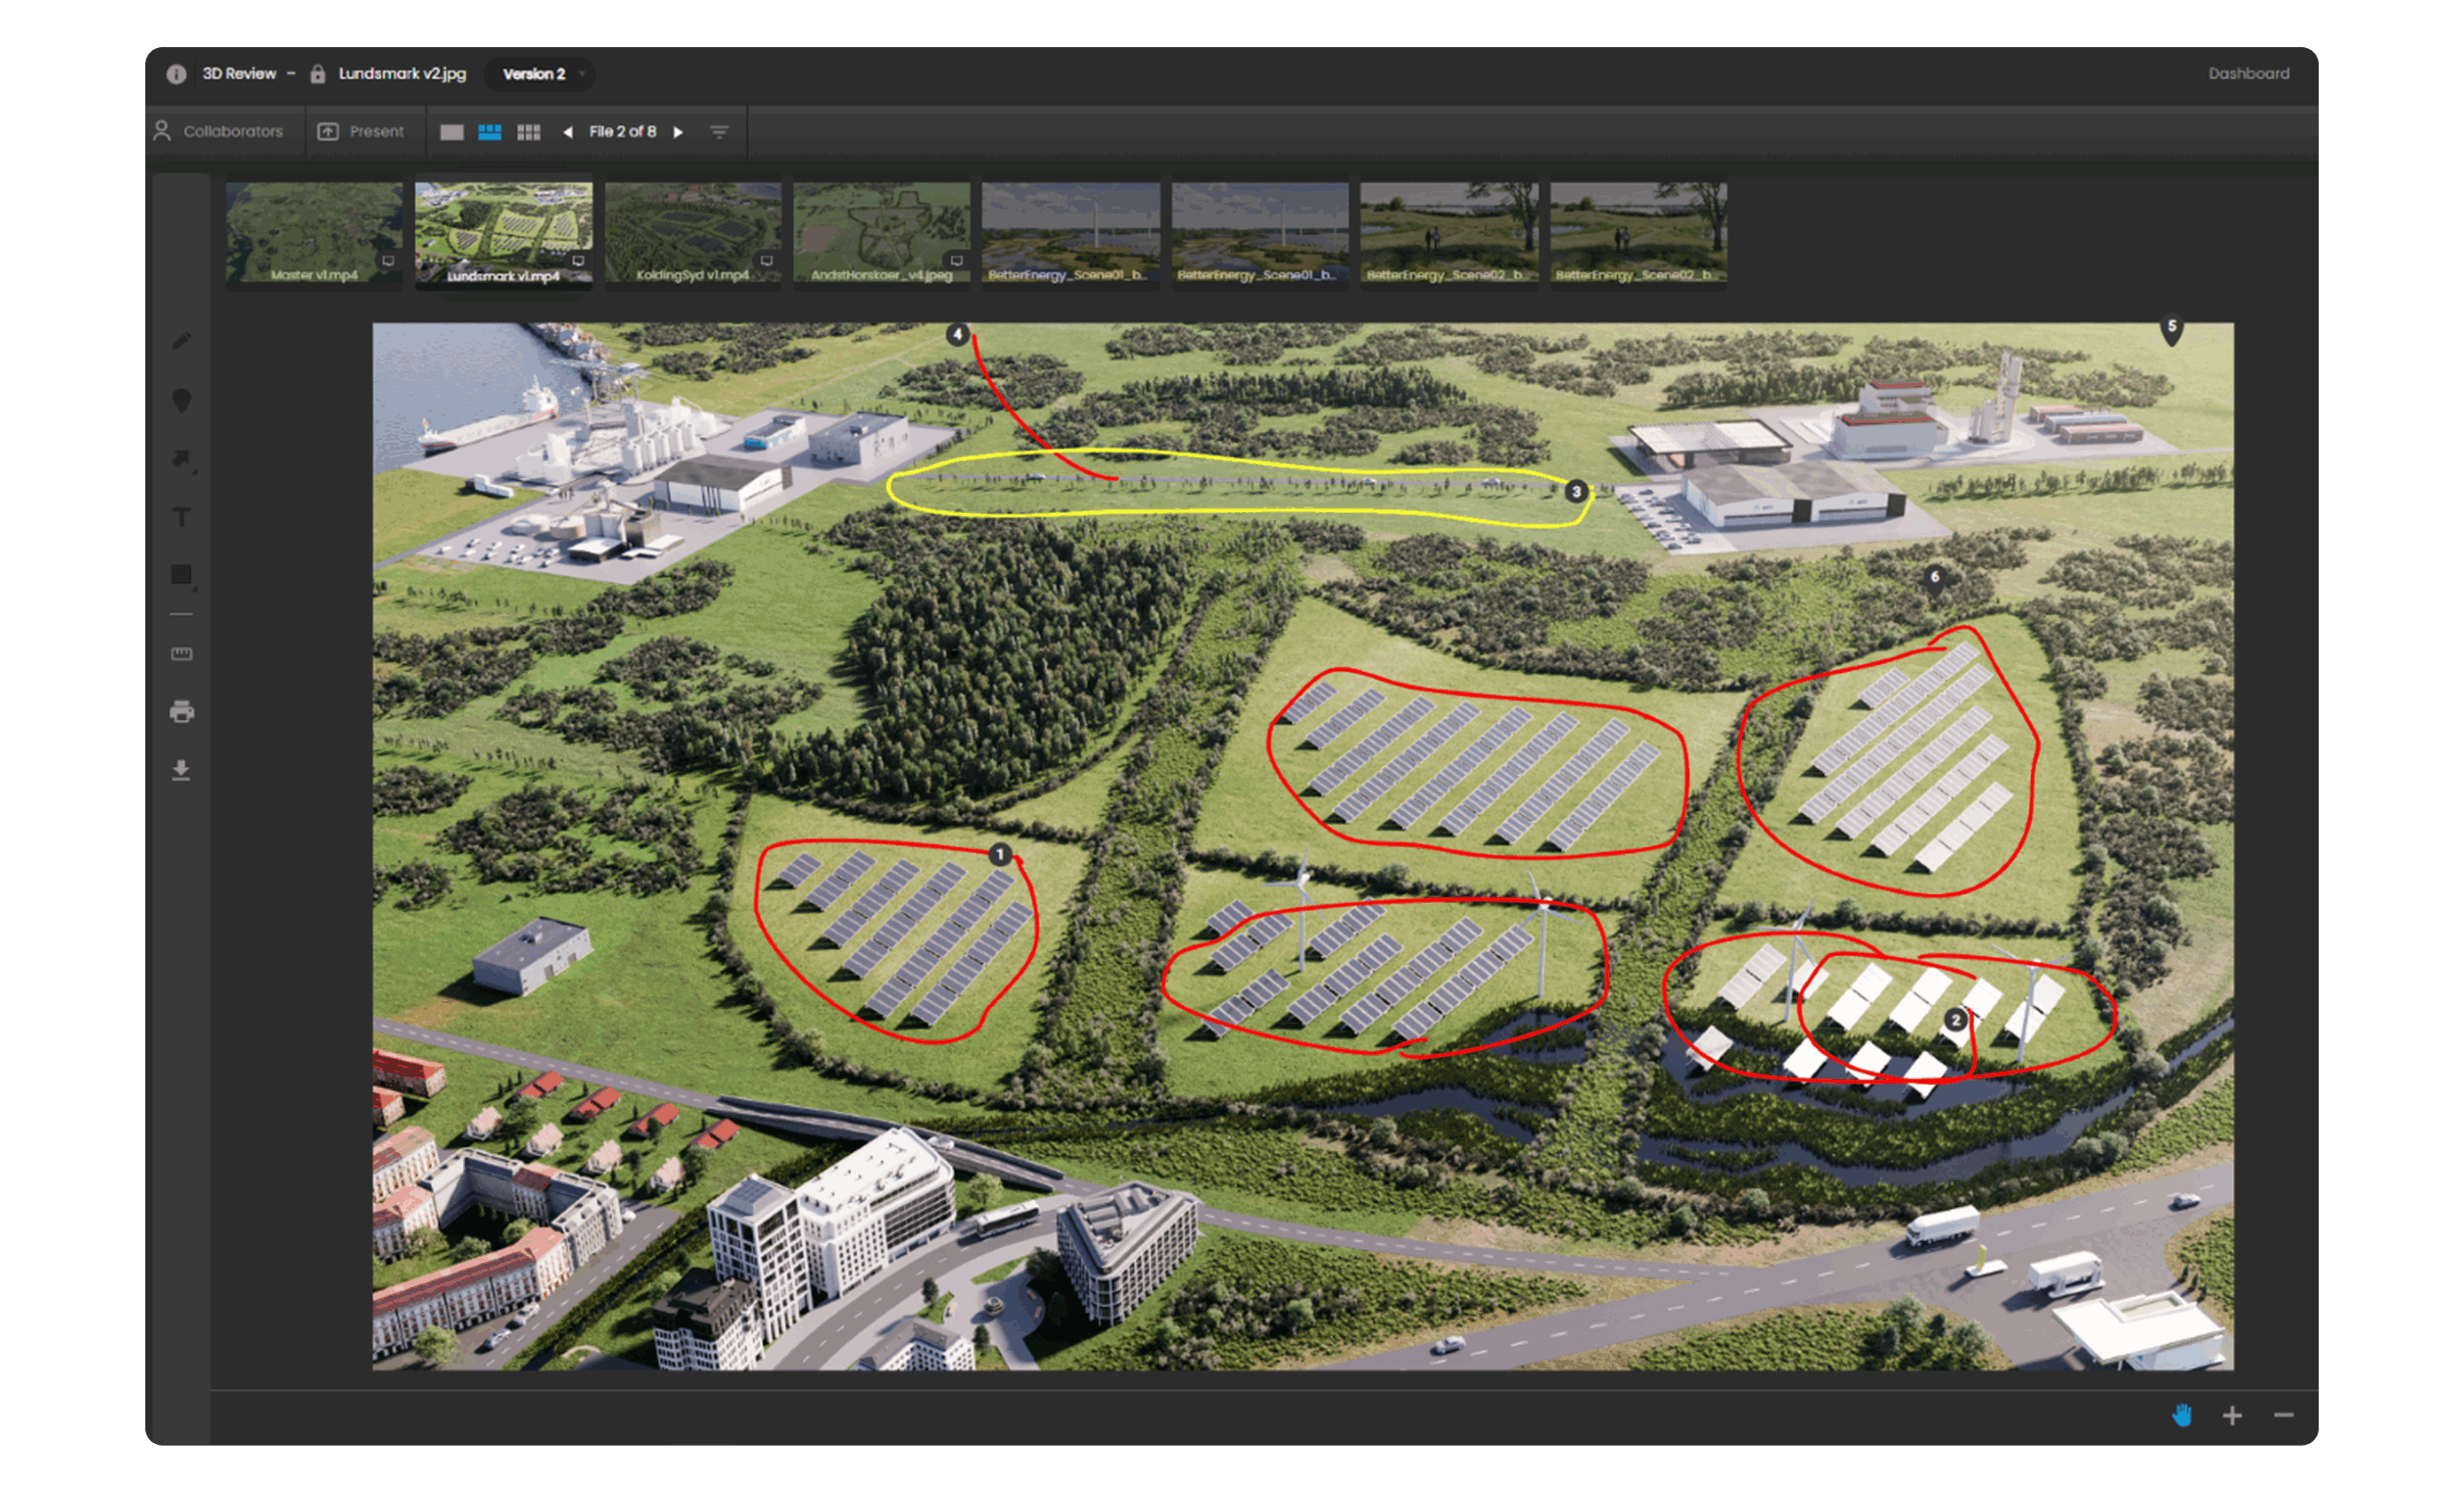Viewport: 2464px width, 1491px height.
Task: Click the print icon
Action: [181, 712]
